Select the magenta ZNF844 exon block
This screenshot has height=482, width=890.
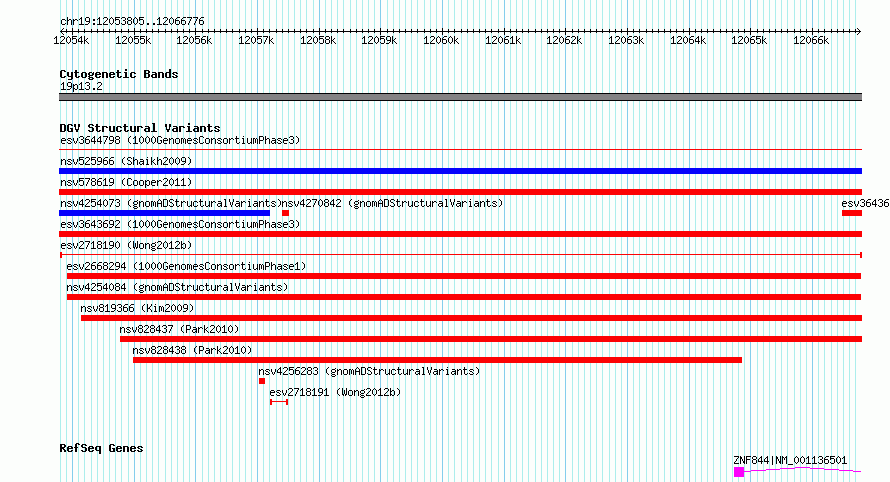(738, 472)
